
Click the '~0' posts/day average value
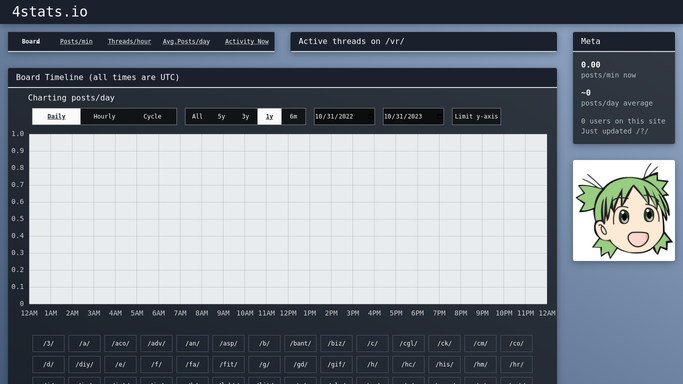[586, 93]
